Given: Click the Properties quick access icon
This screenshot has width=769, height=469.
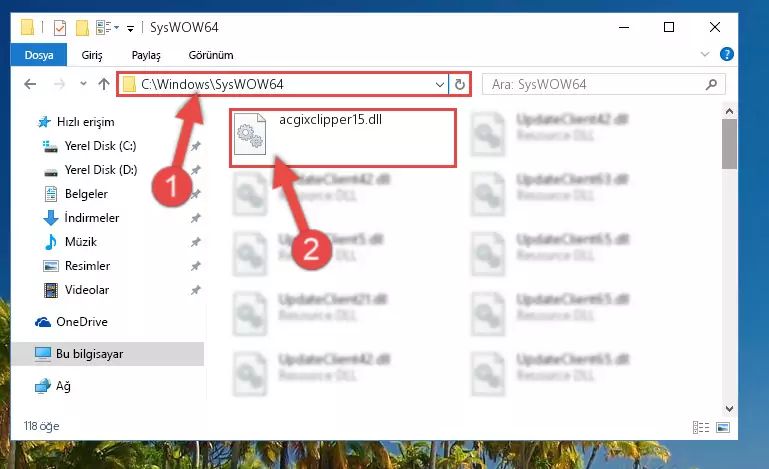Looking at the screenshot, I should coord(60,27).
